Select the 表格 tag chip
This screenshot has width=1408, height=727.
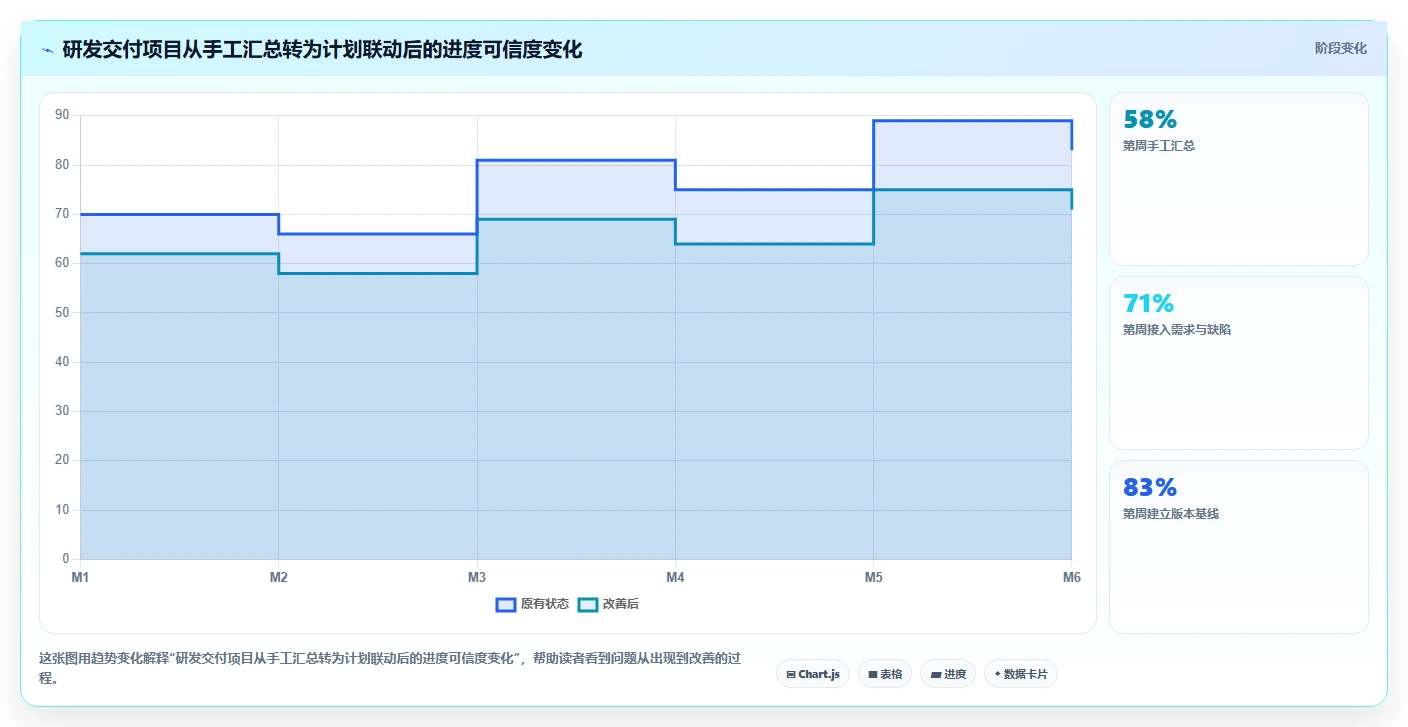(885, 674)
